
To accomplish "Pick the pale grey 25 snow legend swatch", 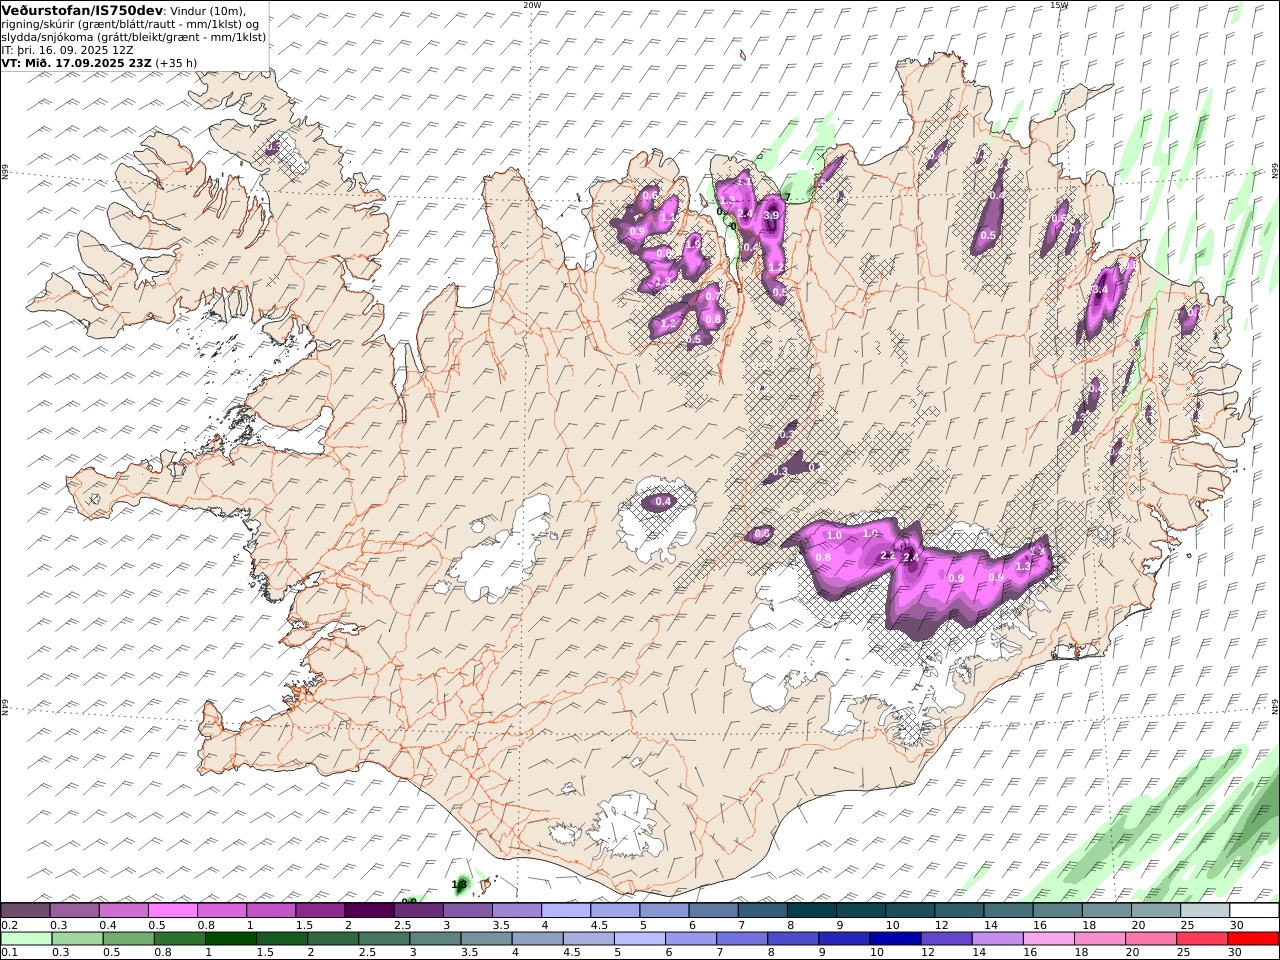I will (x=1204, y=910).
